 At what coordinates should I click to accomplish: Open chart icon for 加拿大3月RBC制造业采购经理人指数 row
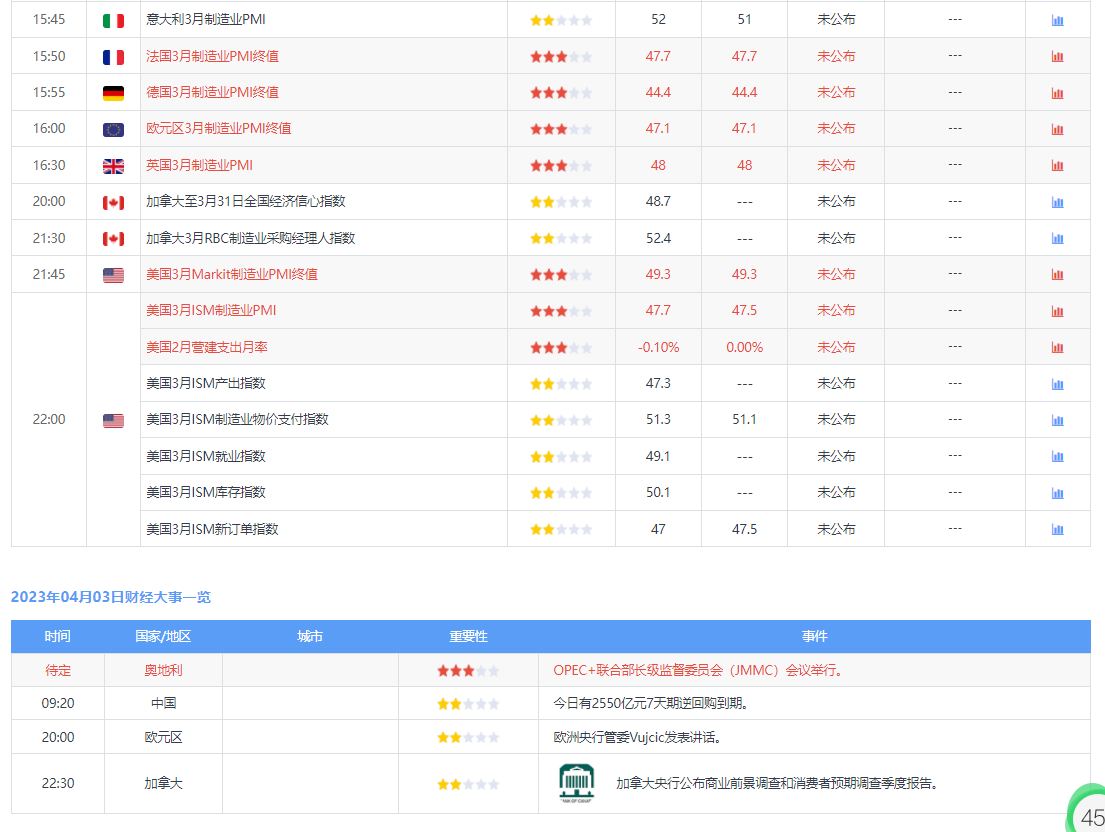coord(1057,238)
